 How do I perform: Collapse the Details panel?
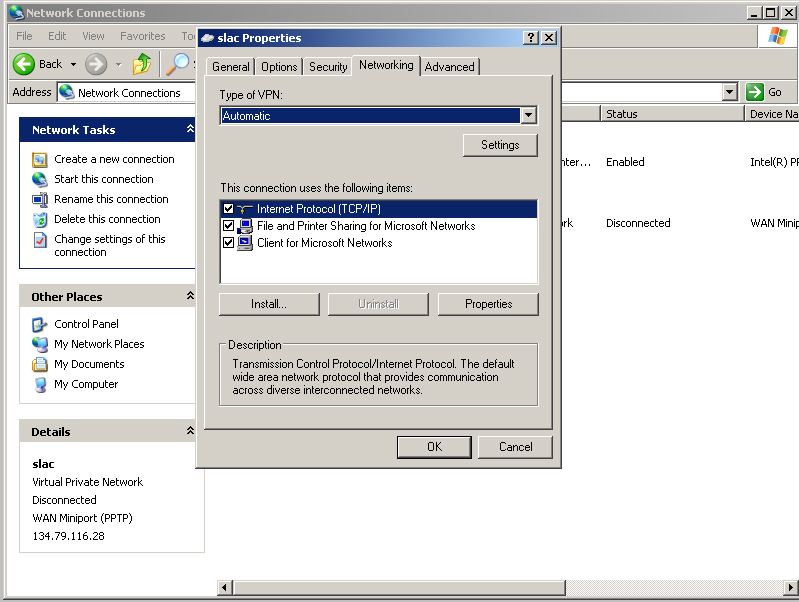coord(190,431)
